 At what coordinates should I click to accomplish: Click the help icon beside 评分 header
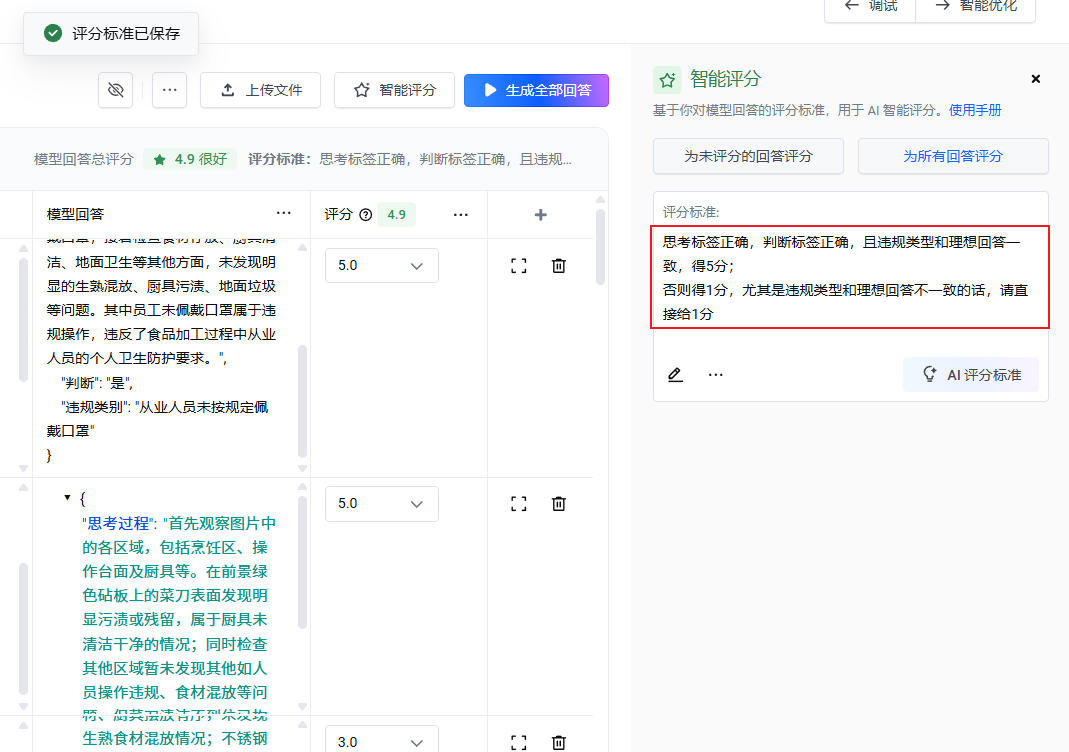click(x=365, y=215)
